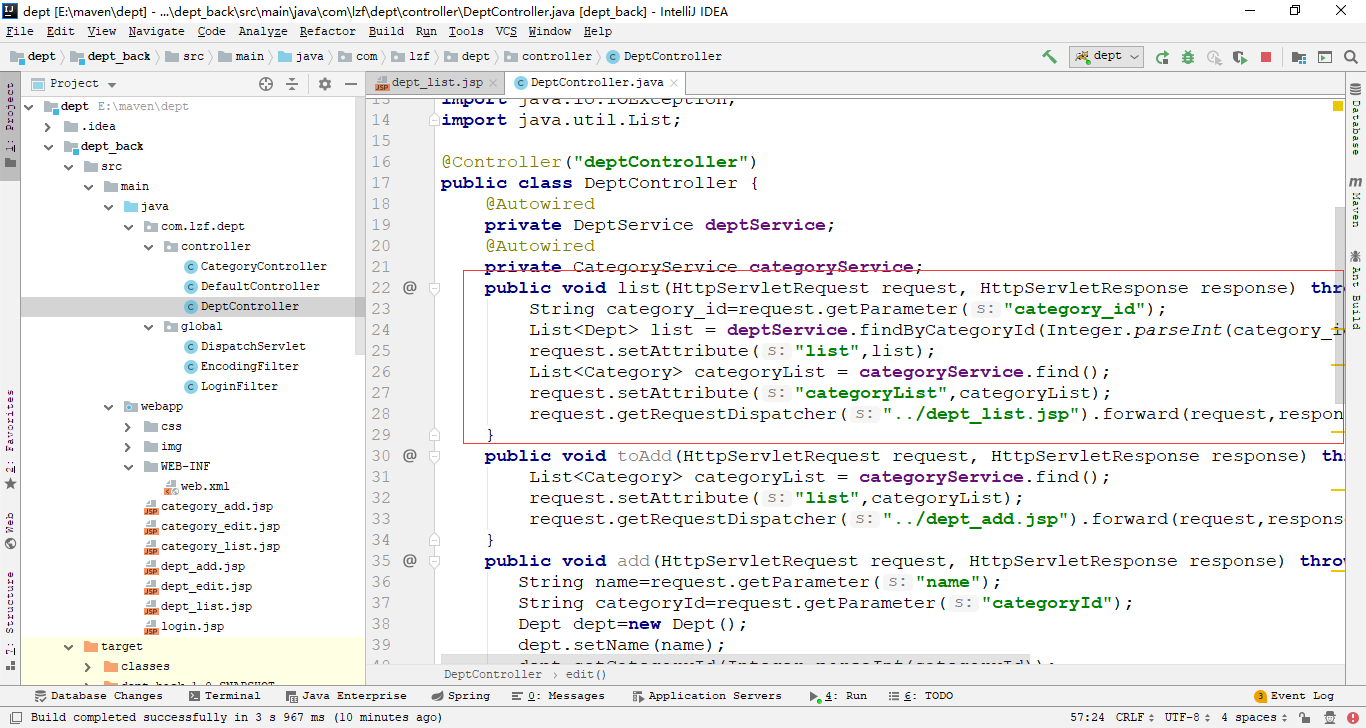Collapse the webapp folder
The width and height of the screenshot is (1366, 728).
click(107, 406)
